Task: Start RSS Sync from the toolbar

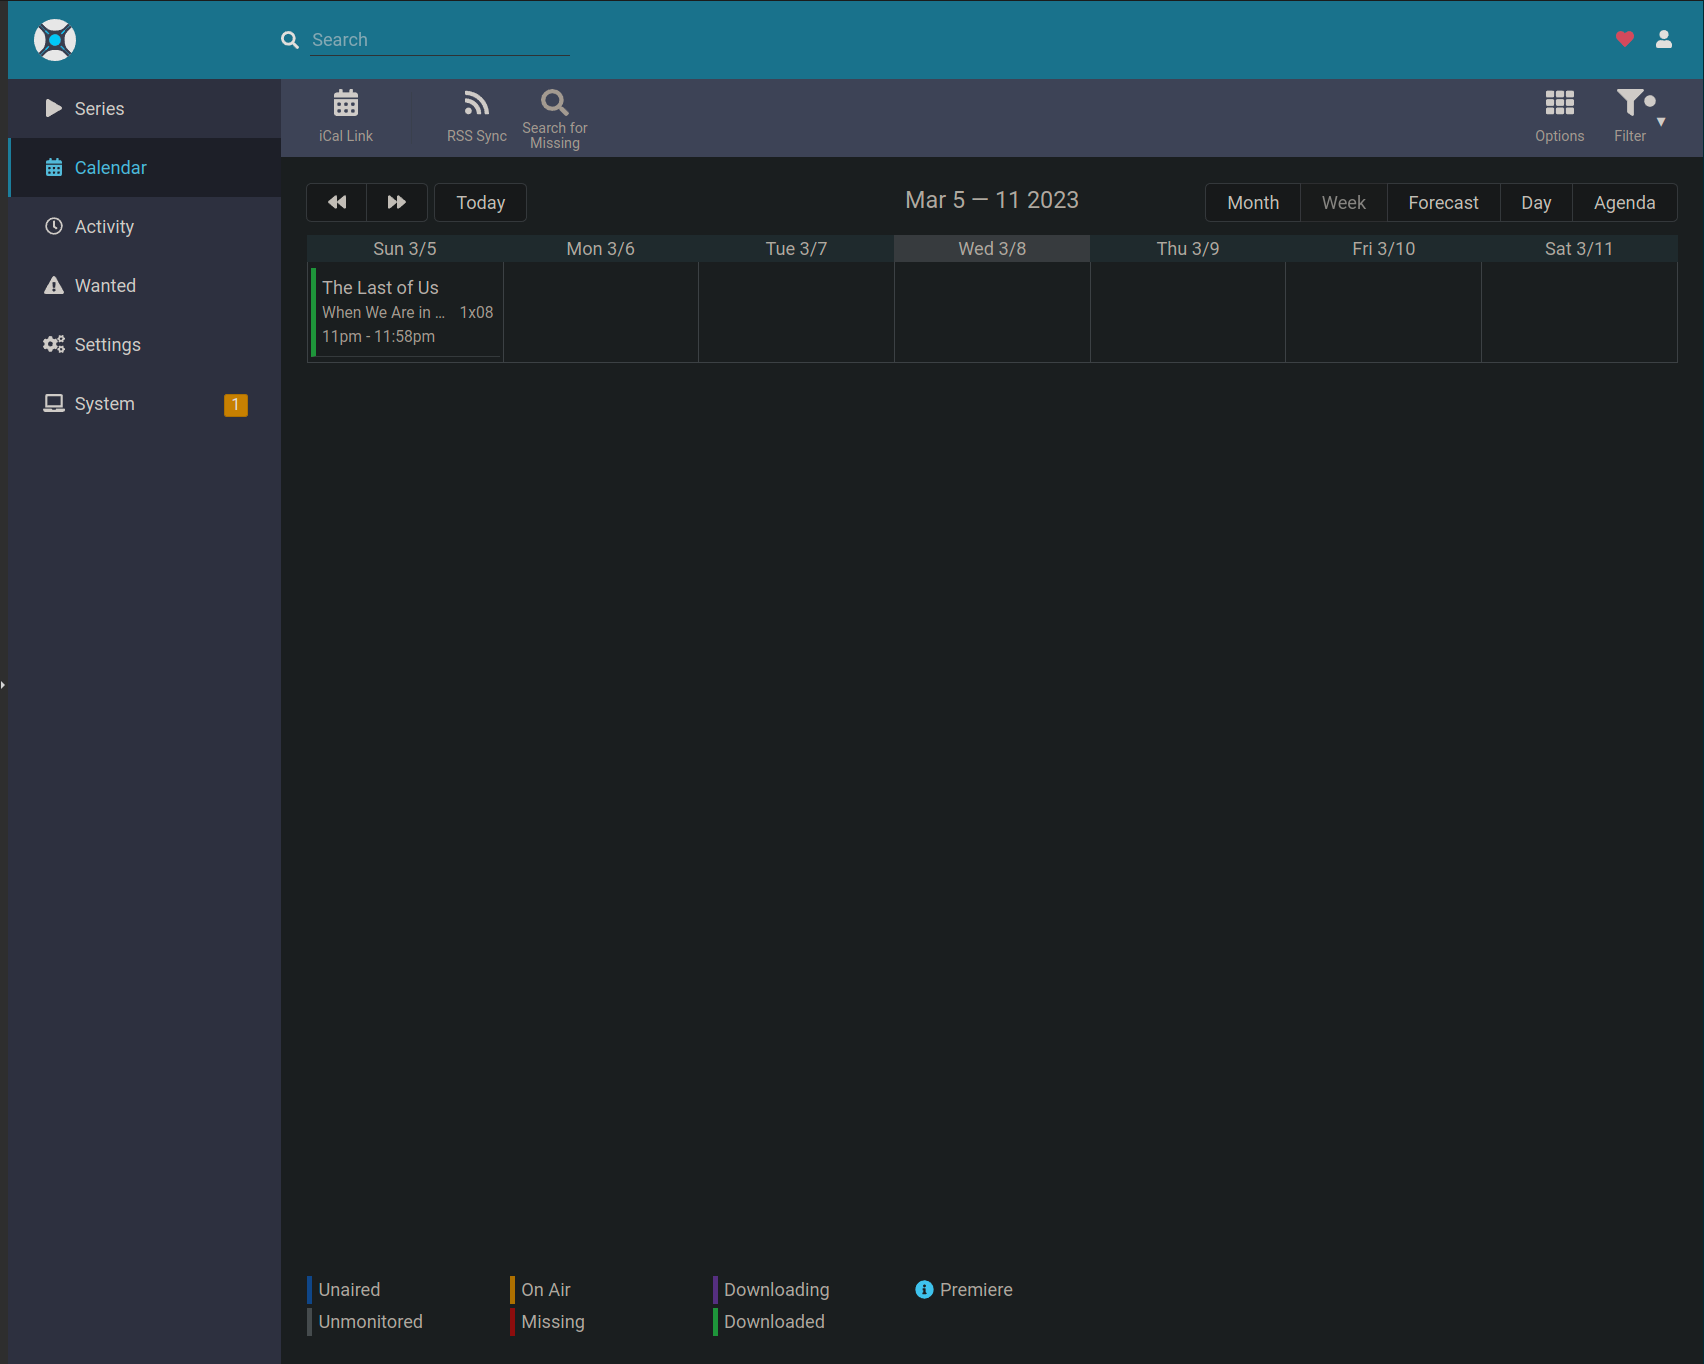Action: 477,117
